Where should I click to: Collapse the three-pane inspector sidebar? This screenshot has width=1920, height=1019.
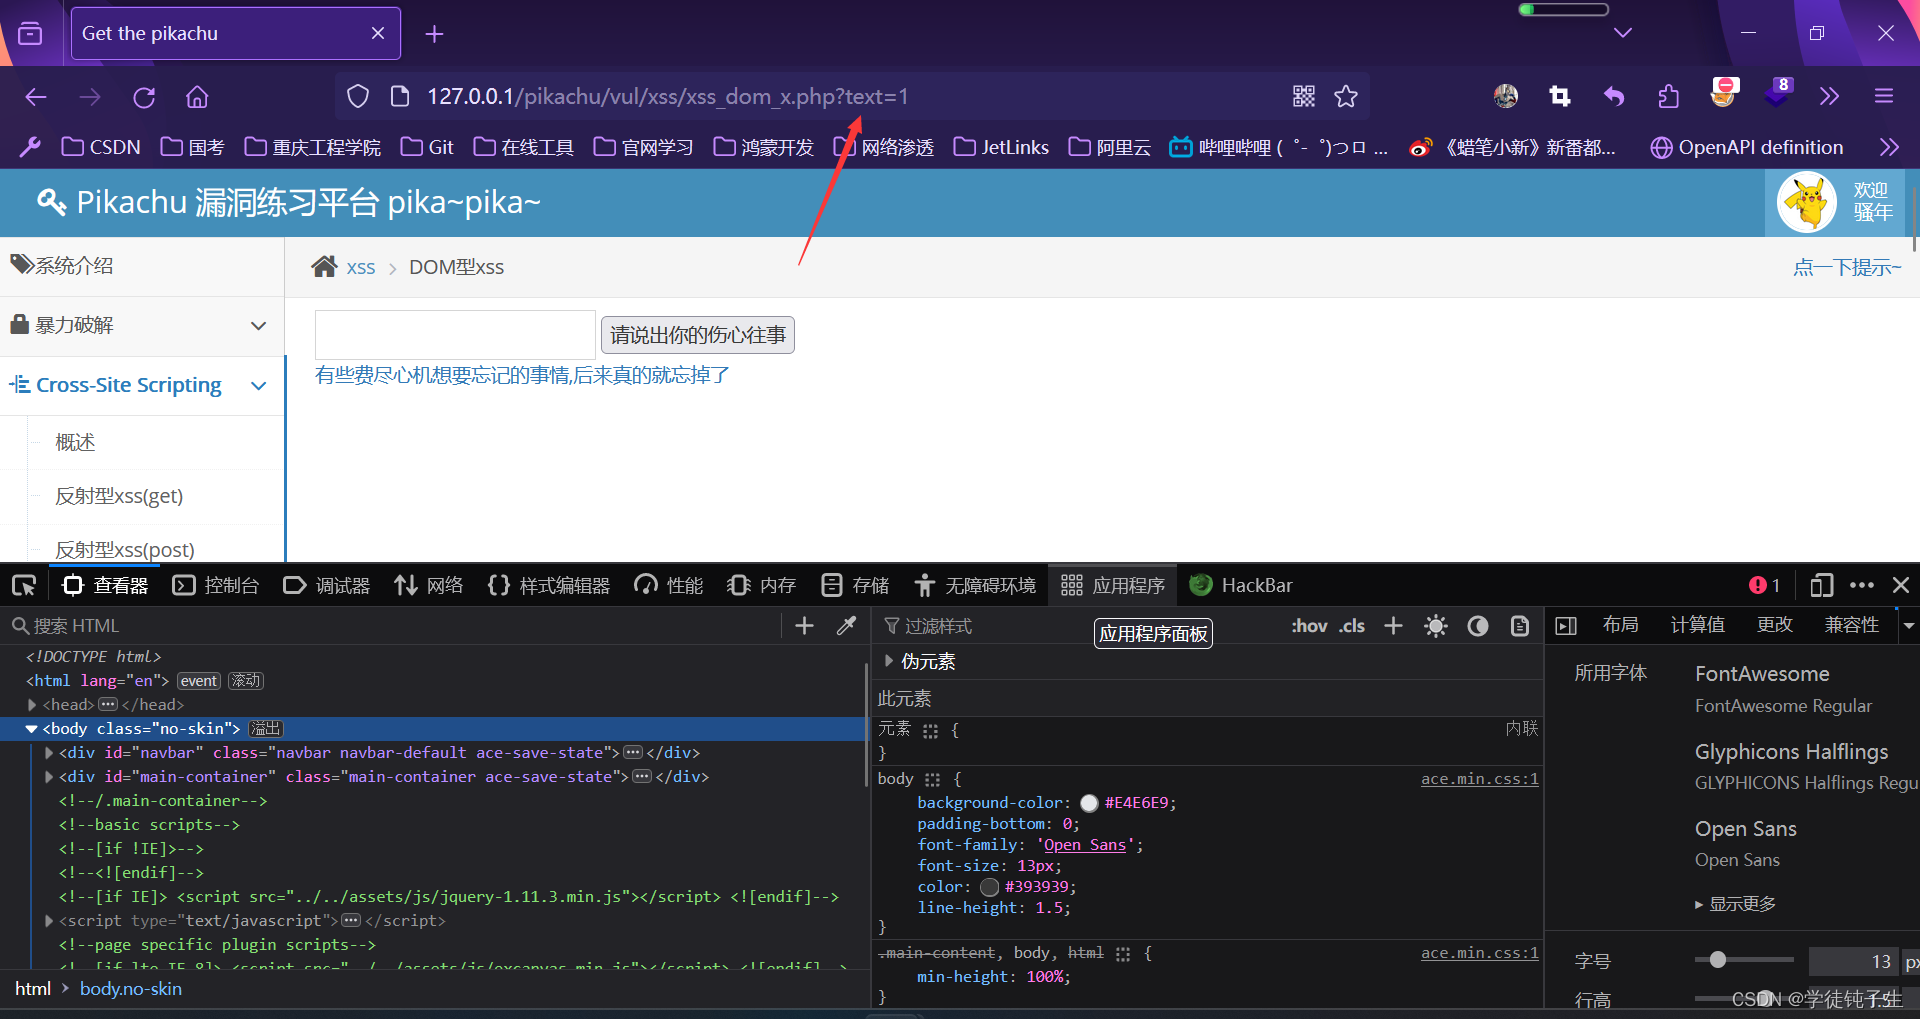(x=1566, y=626)
